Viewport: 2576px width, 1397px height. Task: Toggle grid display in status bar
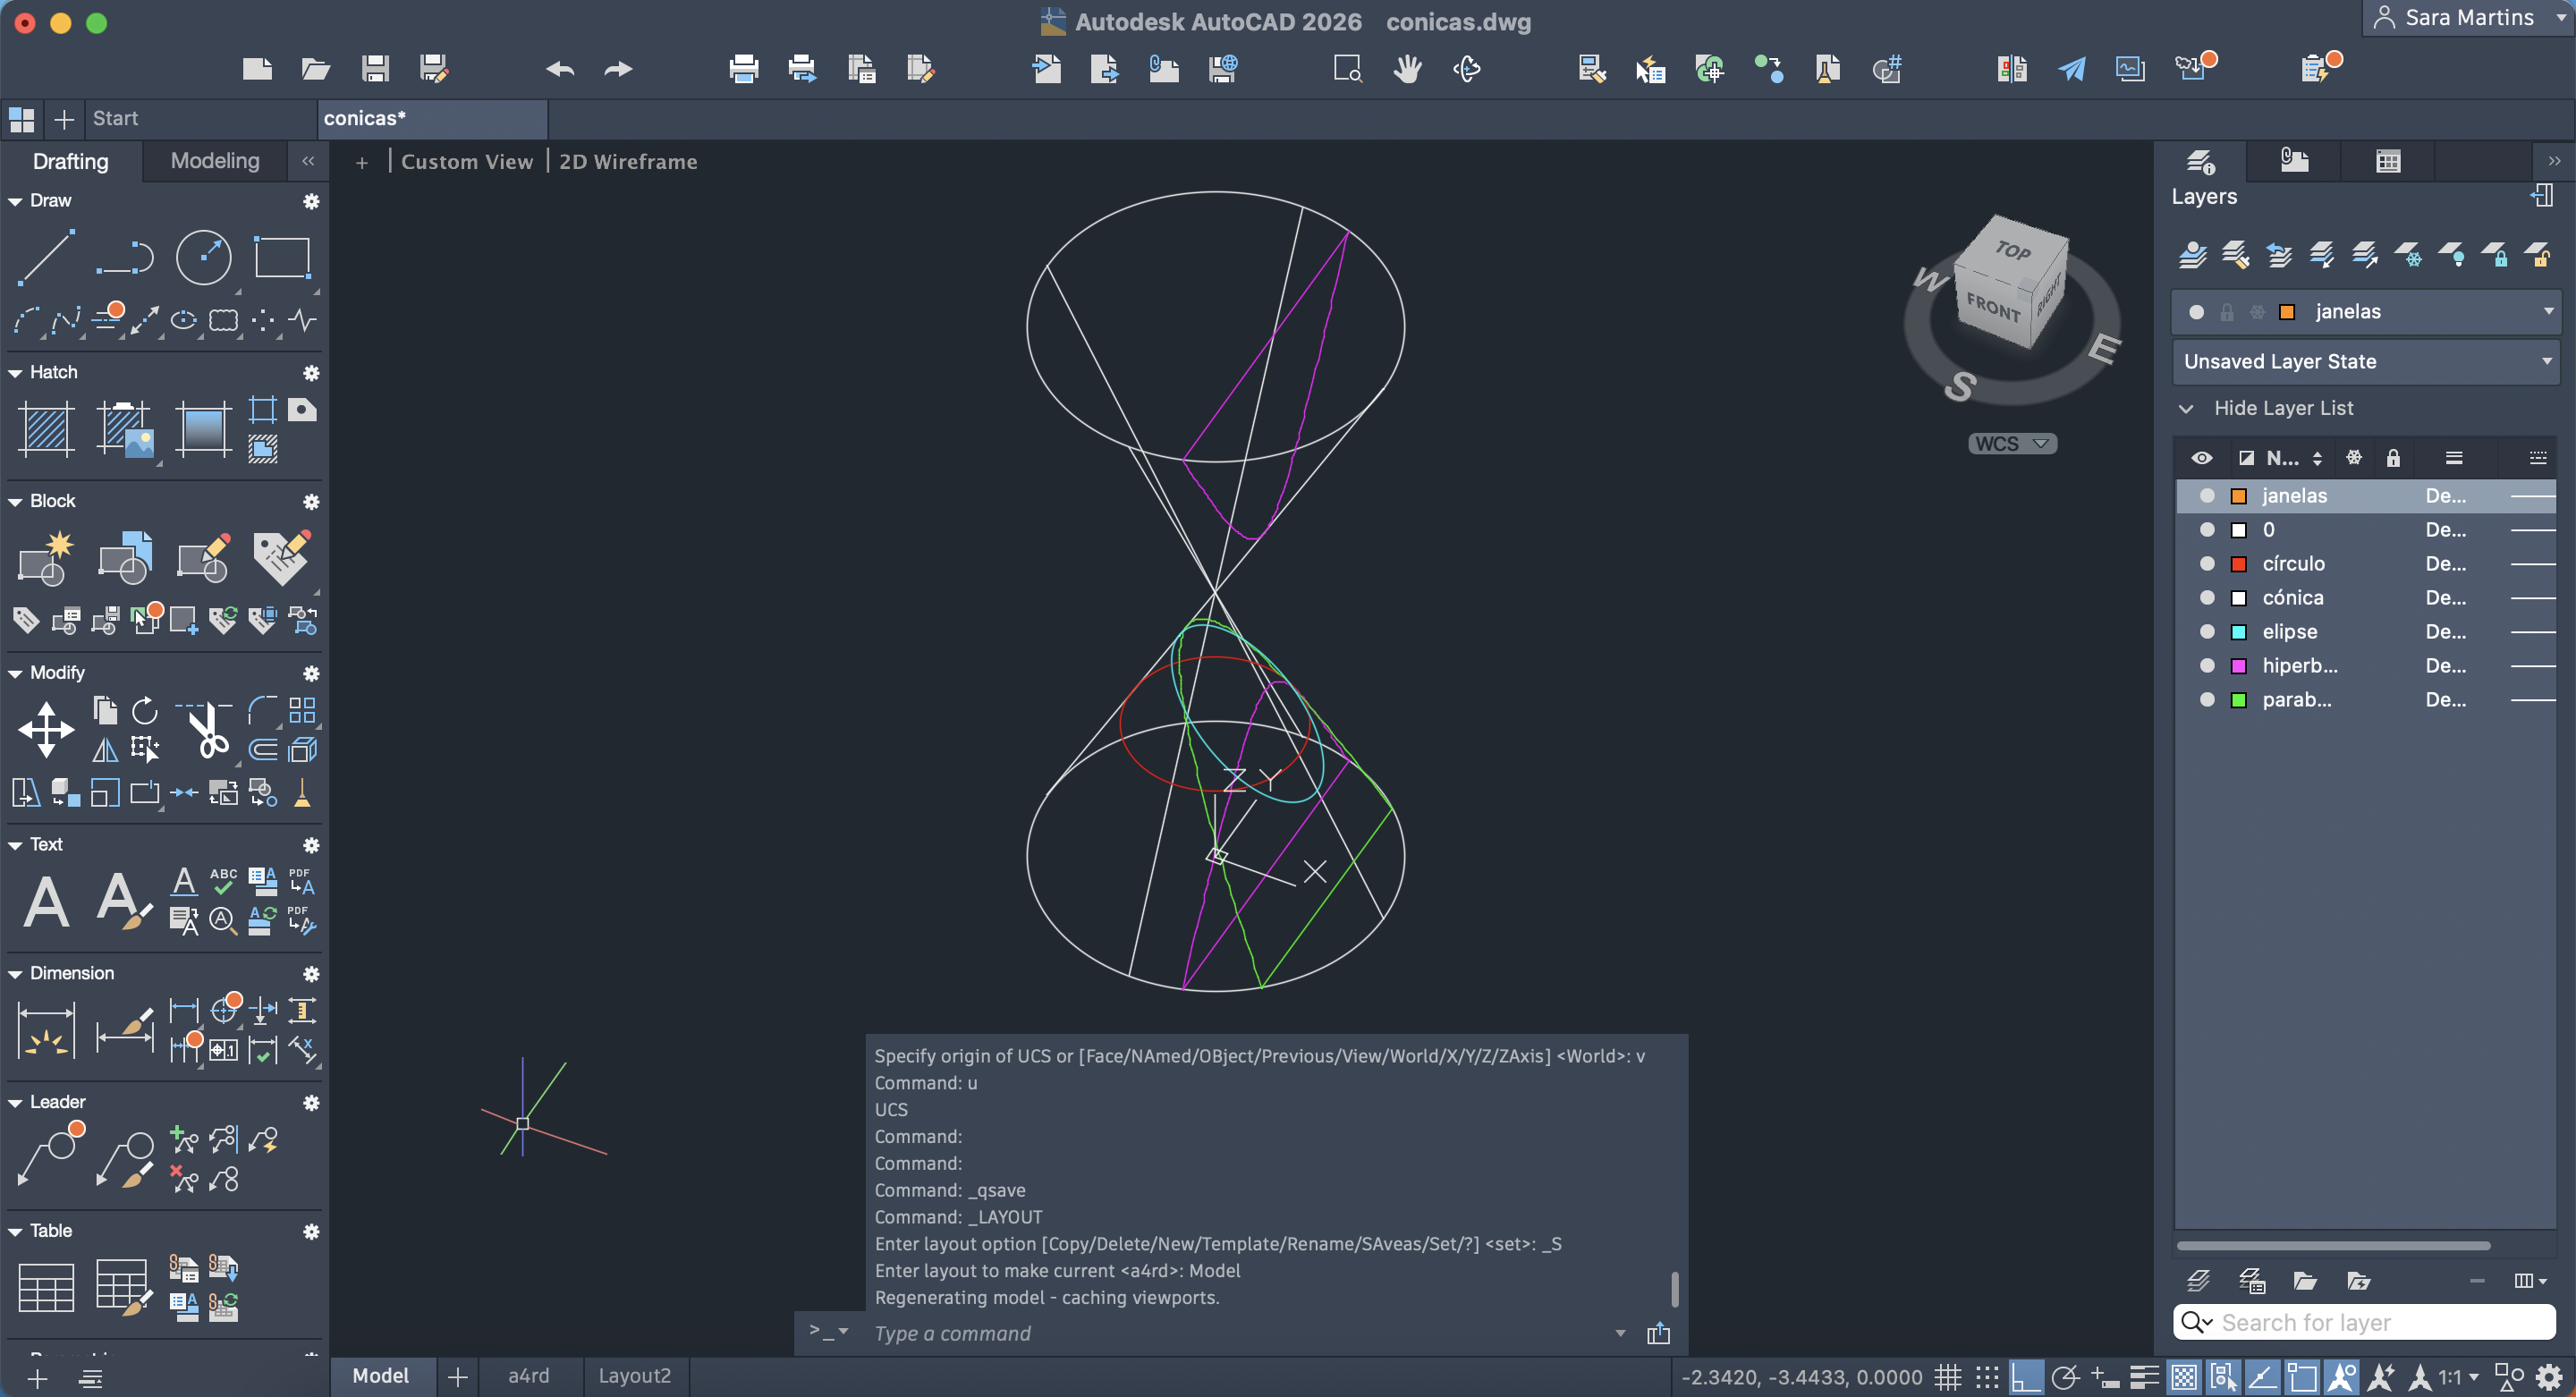point(1947,1377)
